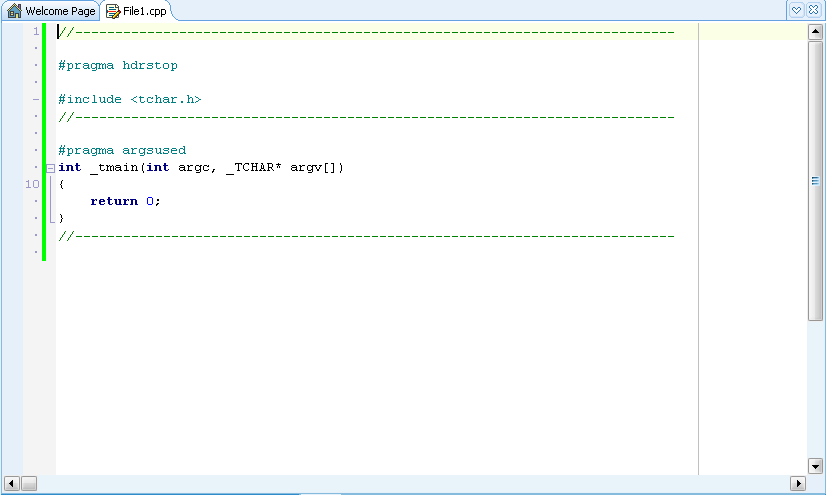Click the opening brace of _tmain
826x495 pixels.
[62, 184]
